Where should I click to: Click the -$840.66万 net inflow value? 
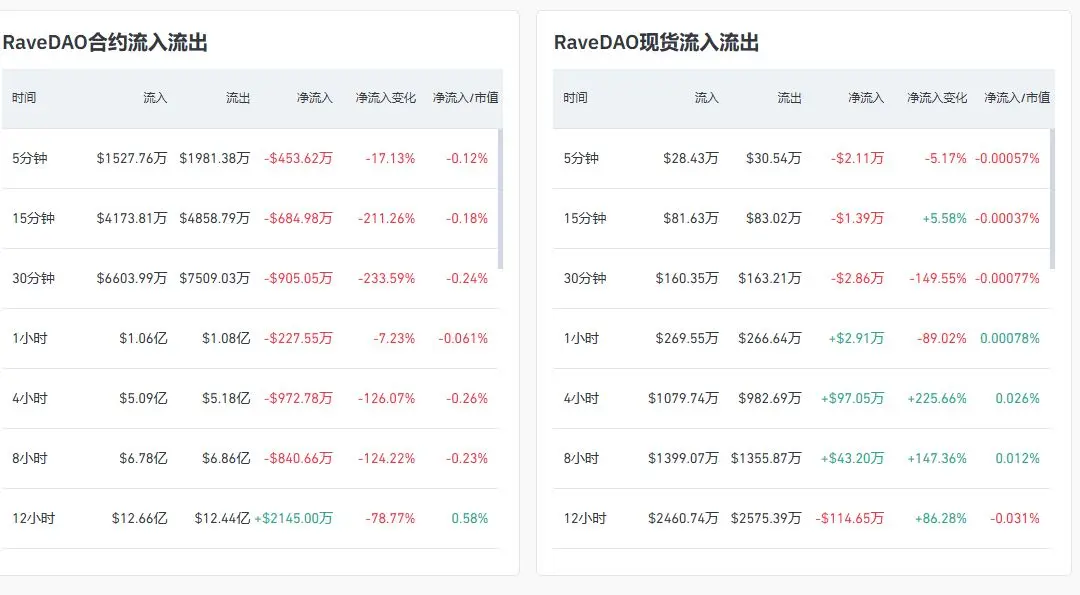pyautogui.click(x=298, y=458)
